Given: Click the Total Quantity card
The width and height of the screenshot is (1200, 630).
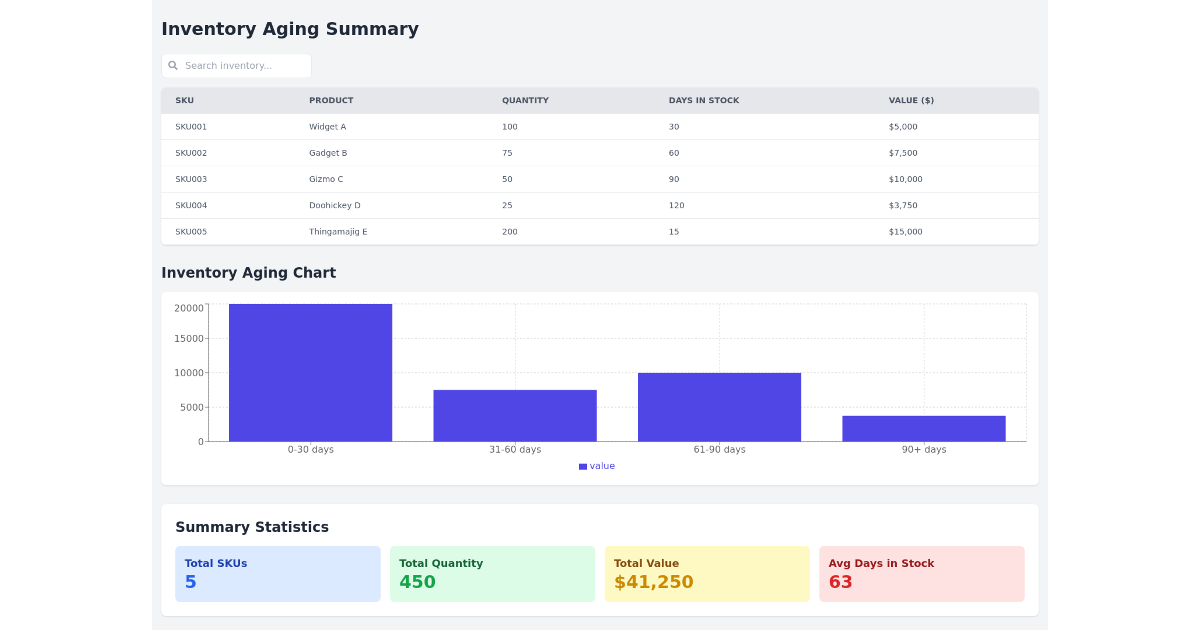Looking at the screenshot, I should [492, 573].
